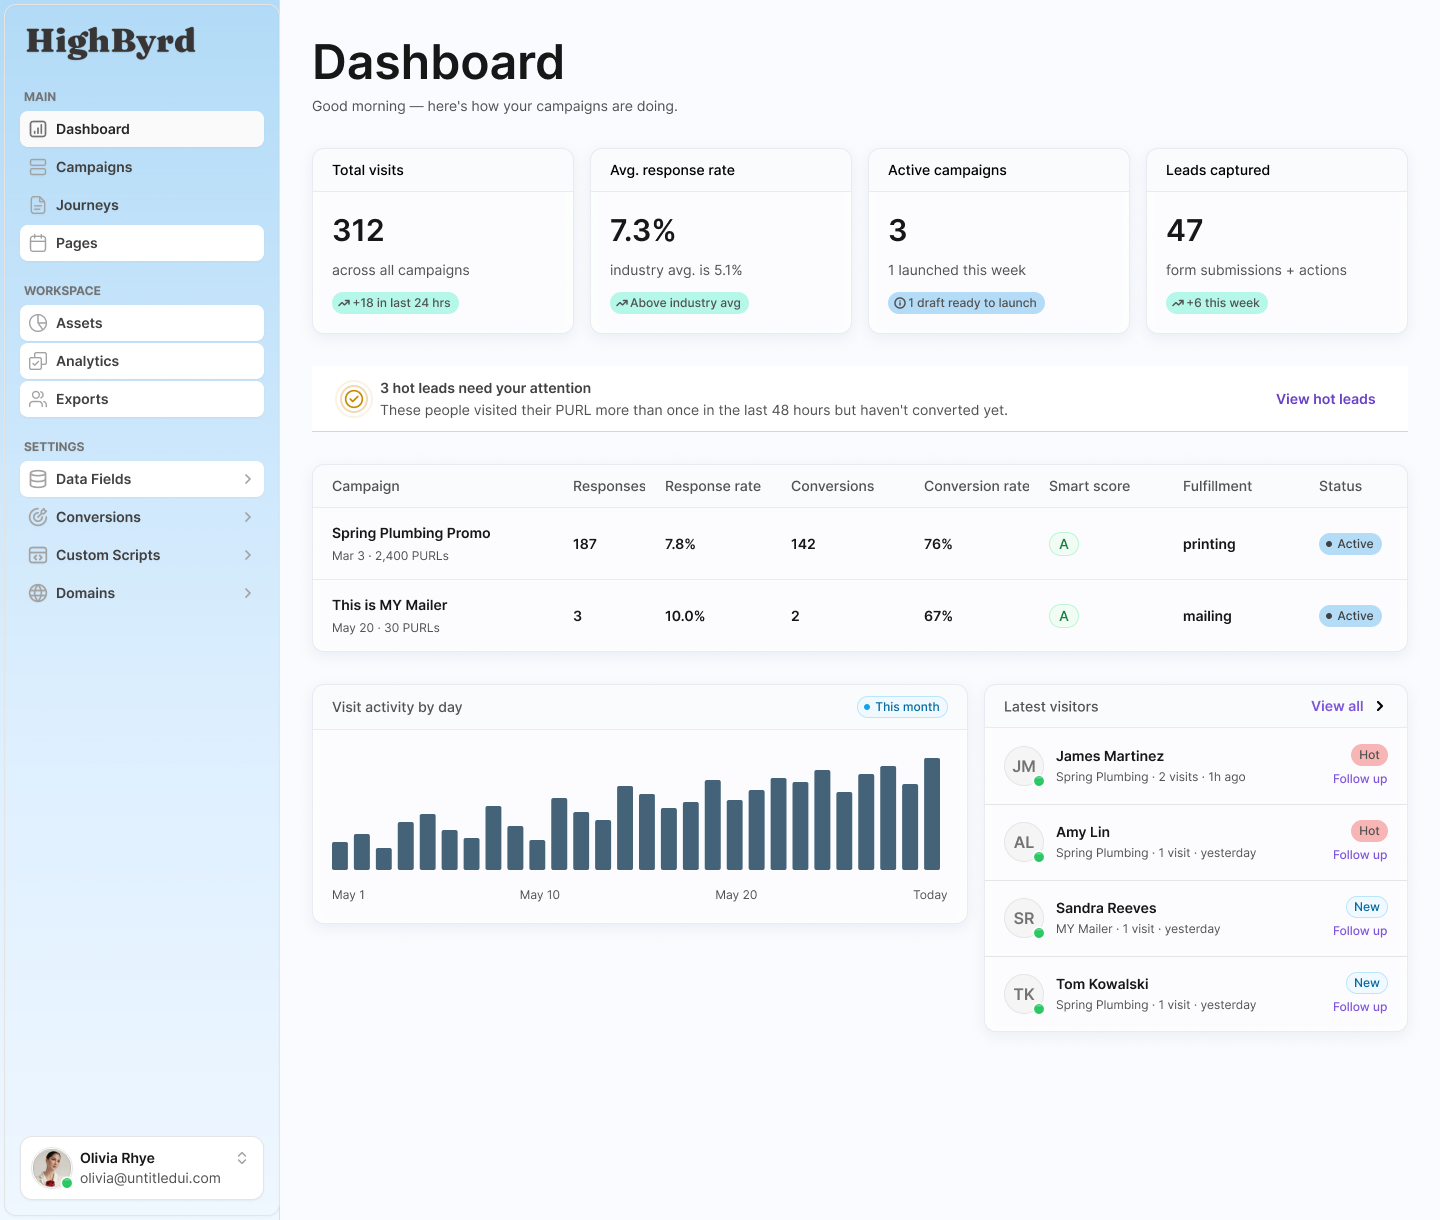Screen dimensions: 1440x1220
Task: Click the Pages calendar icon
Action: coord(38,243)
